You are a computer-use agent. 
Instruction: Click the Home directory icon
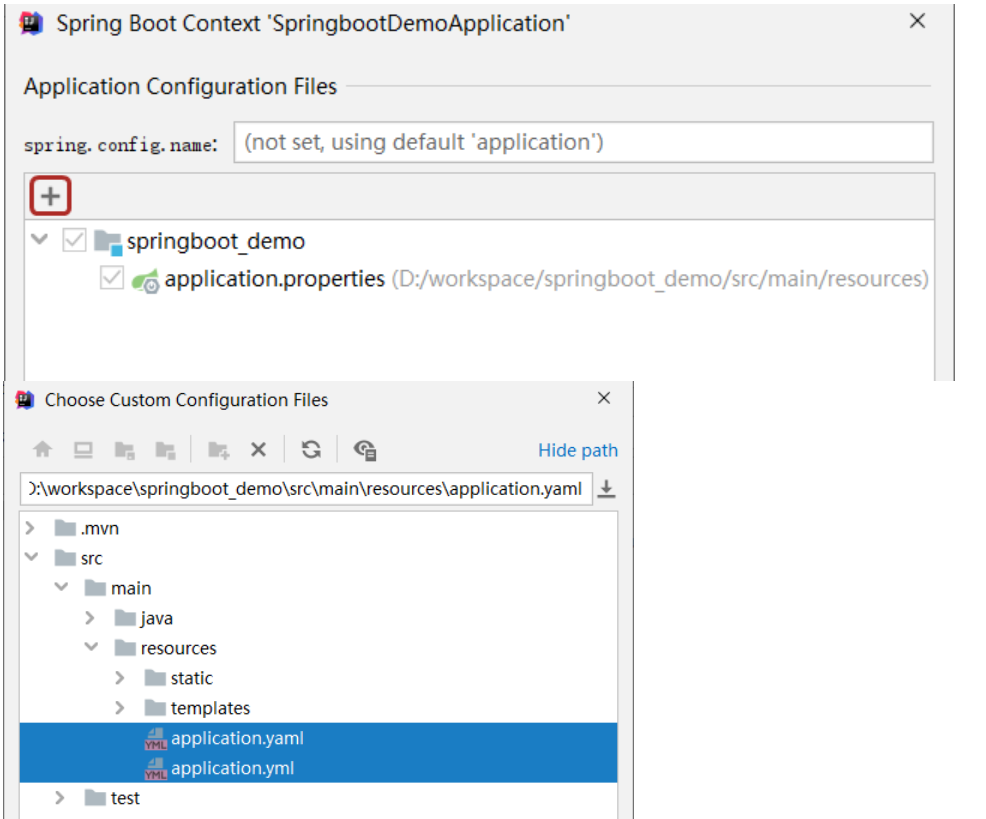(45, 450)
